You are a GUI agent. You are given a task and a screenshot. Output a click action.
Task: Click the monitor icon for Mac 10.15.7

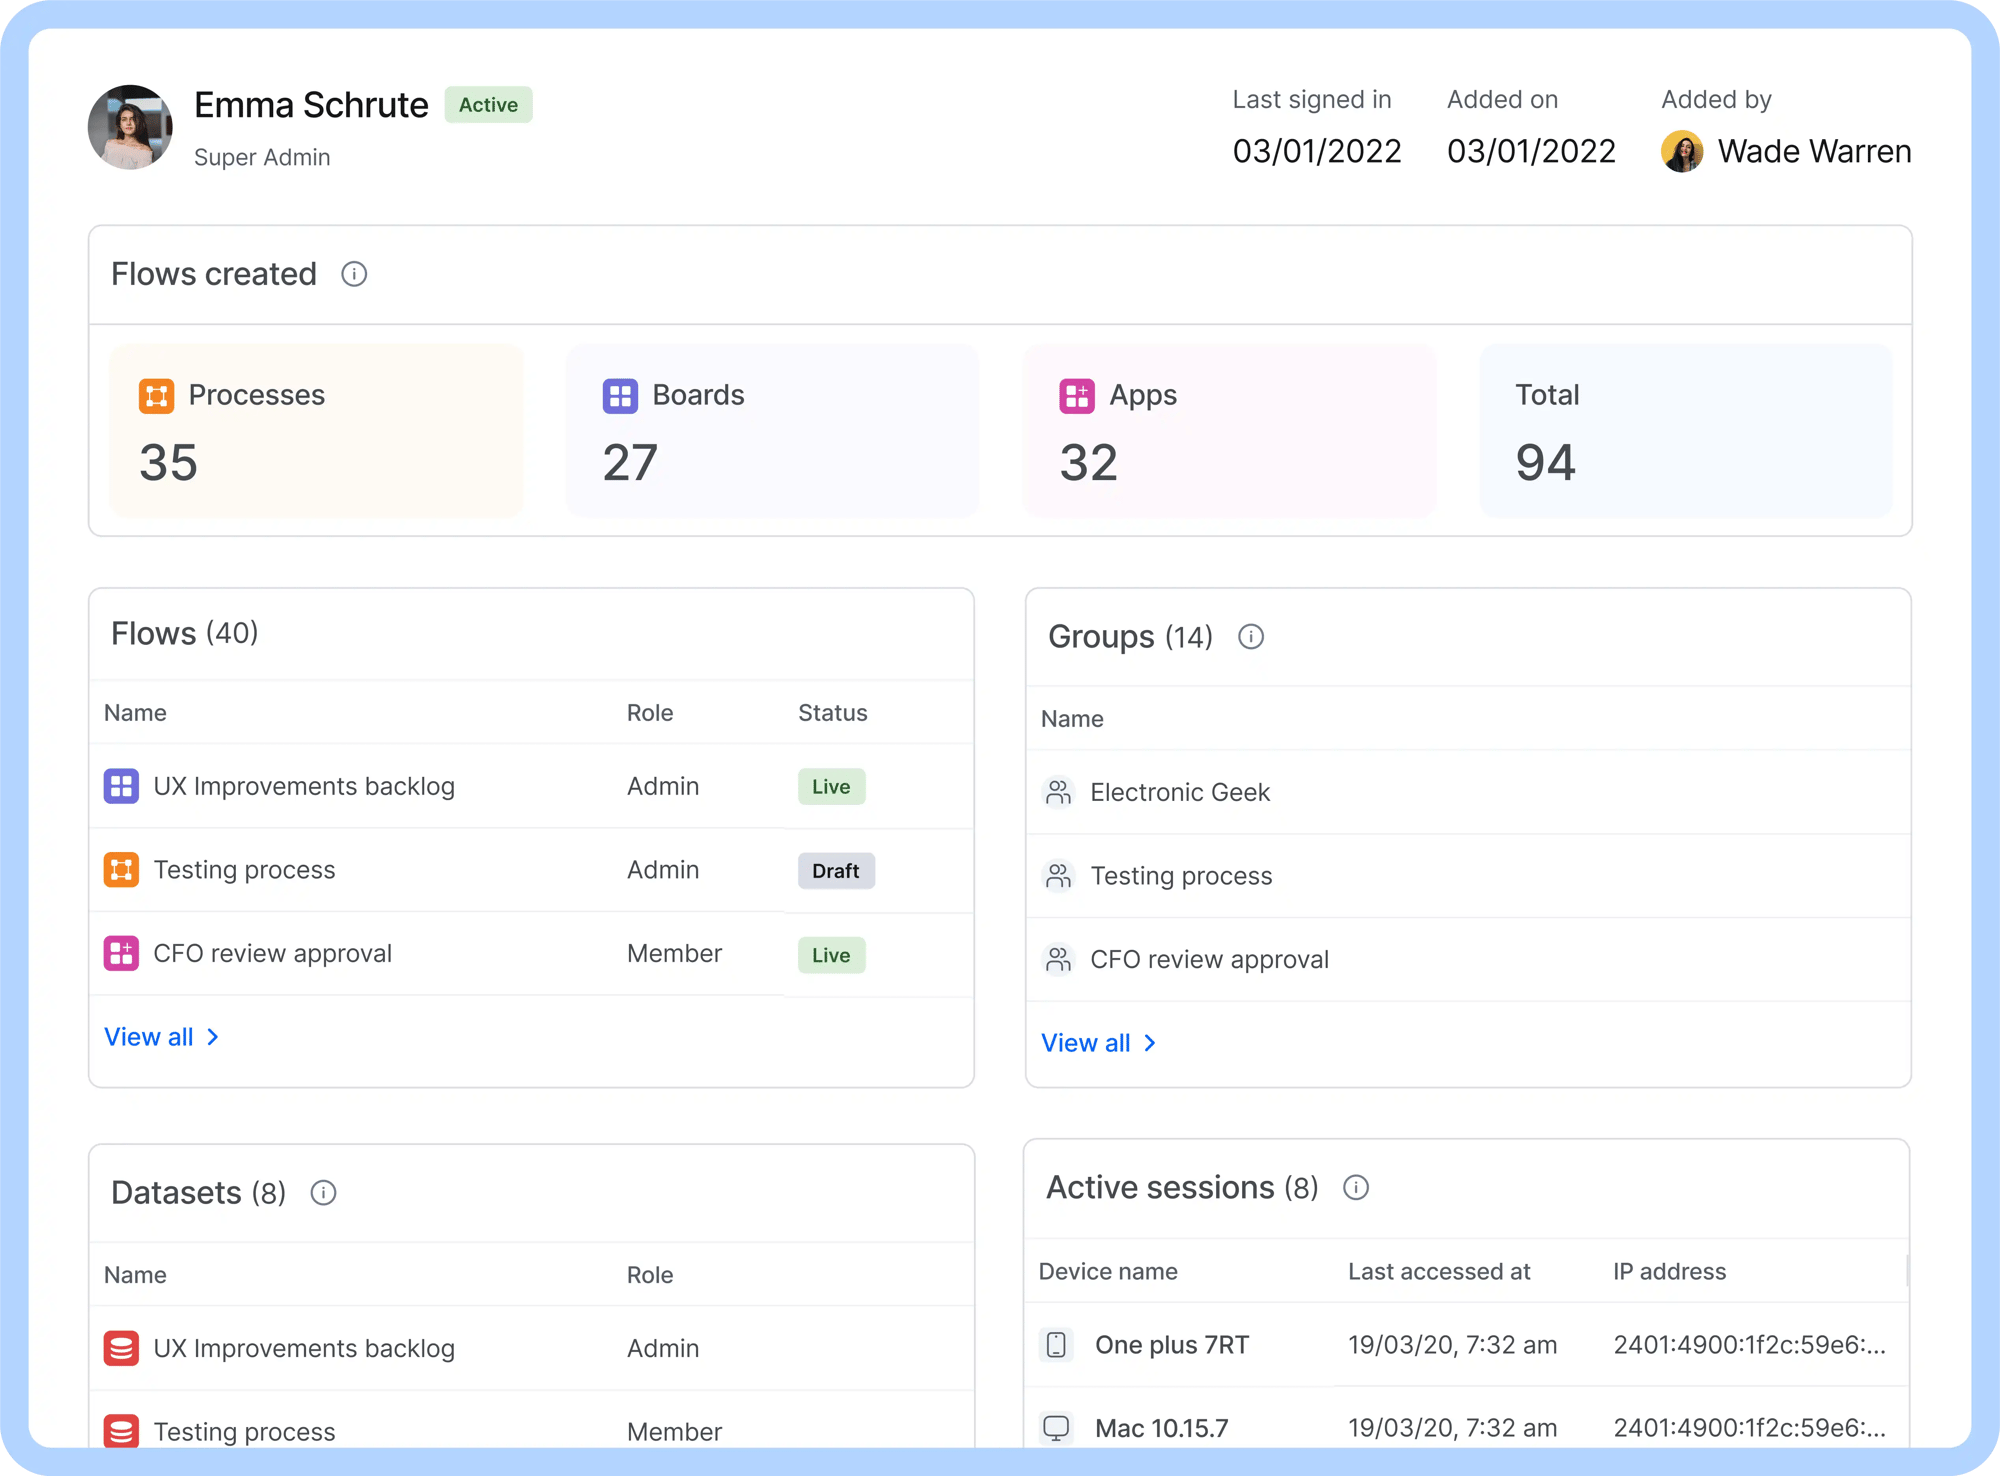tap(1056, 1428)
